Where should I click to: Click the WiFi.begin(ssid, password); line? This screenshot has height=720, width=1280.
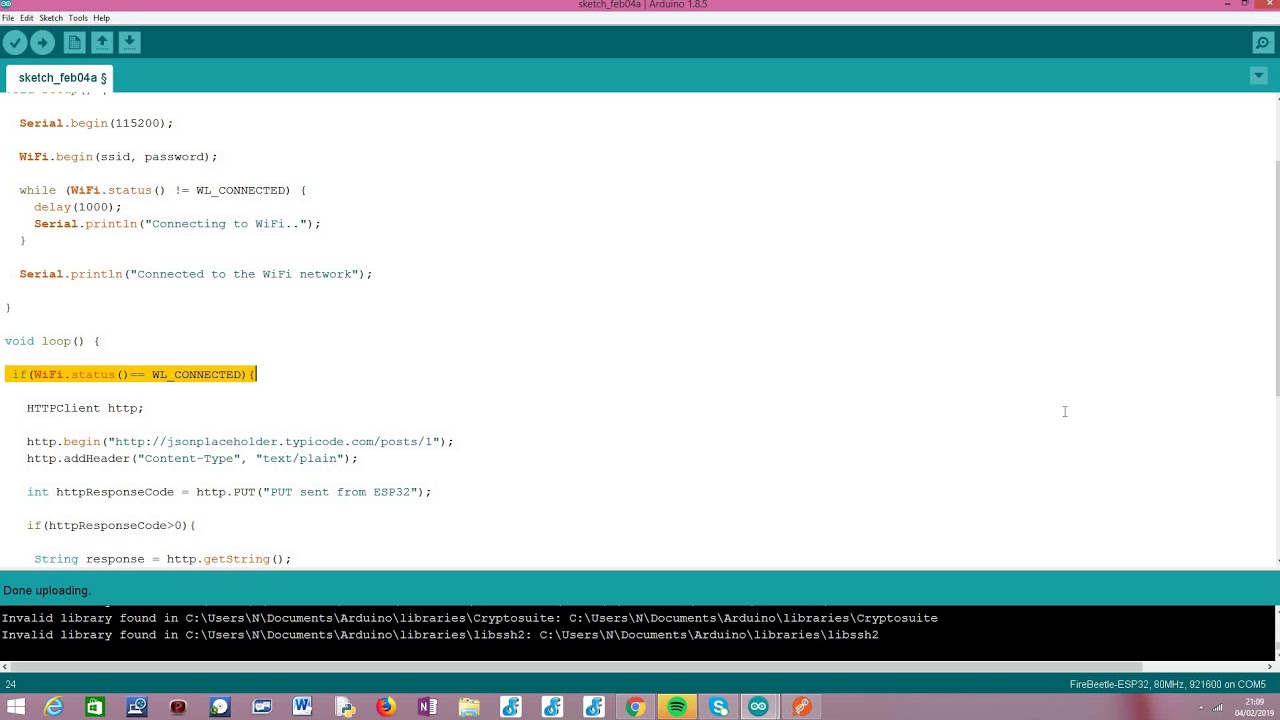pos(118,157)
